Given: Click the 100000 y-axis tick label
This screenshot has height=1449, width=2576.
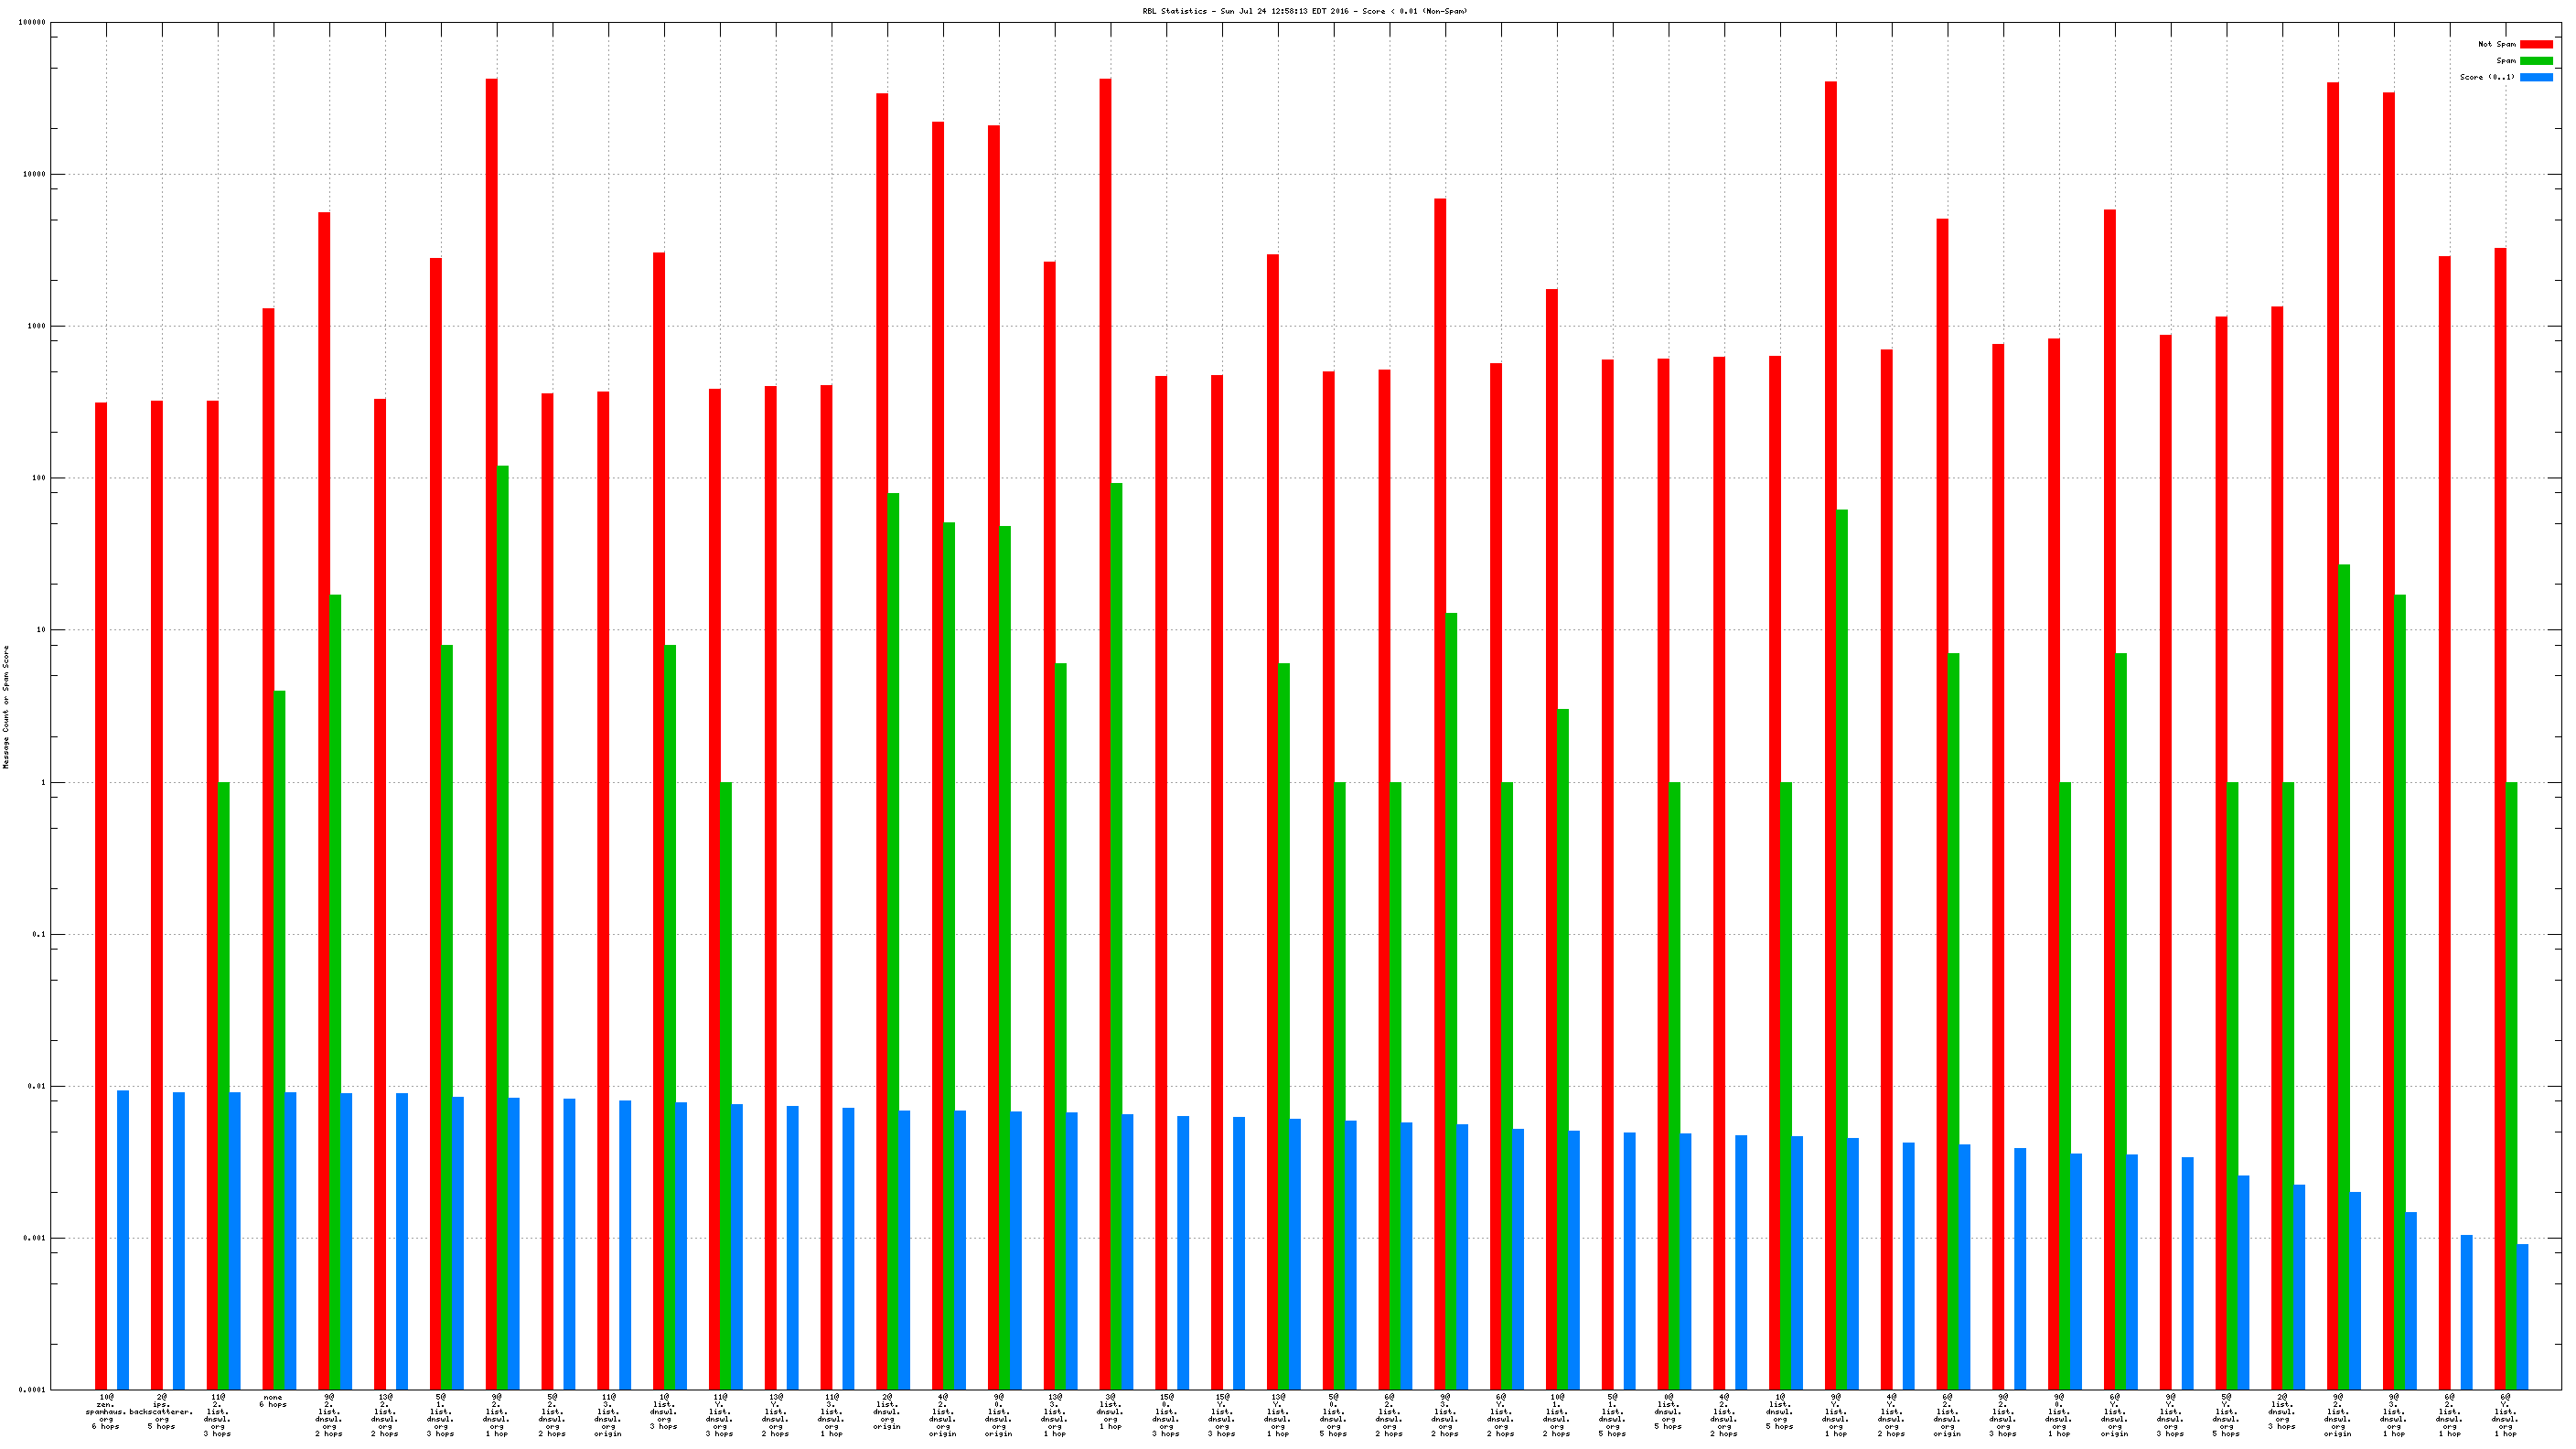Looking at the screenshot, I should 32,22.
